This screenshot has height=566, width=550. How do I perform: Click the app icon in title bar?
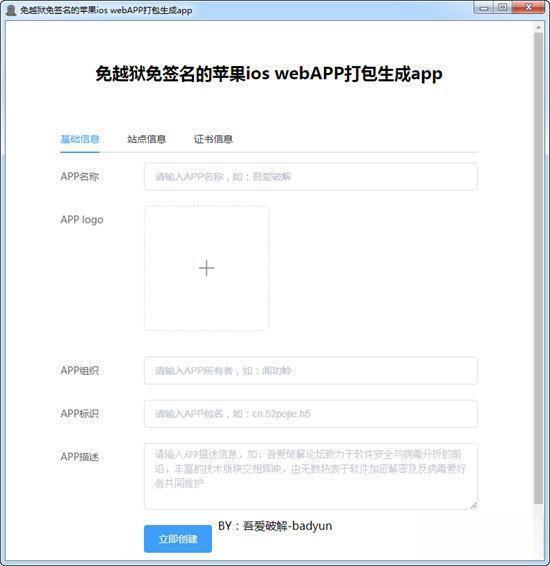11,10
